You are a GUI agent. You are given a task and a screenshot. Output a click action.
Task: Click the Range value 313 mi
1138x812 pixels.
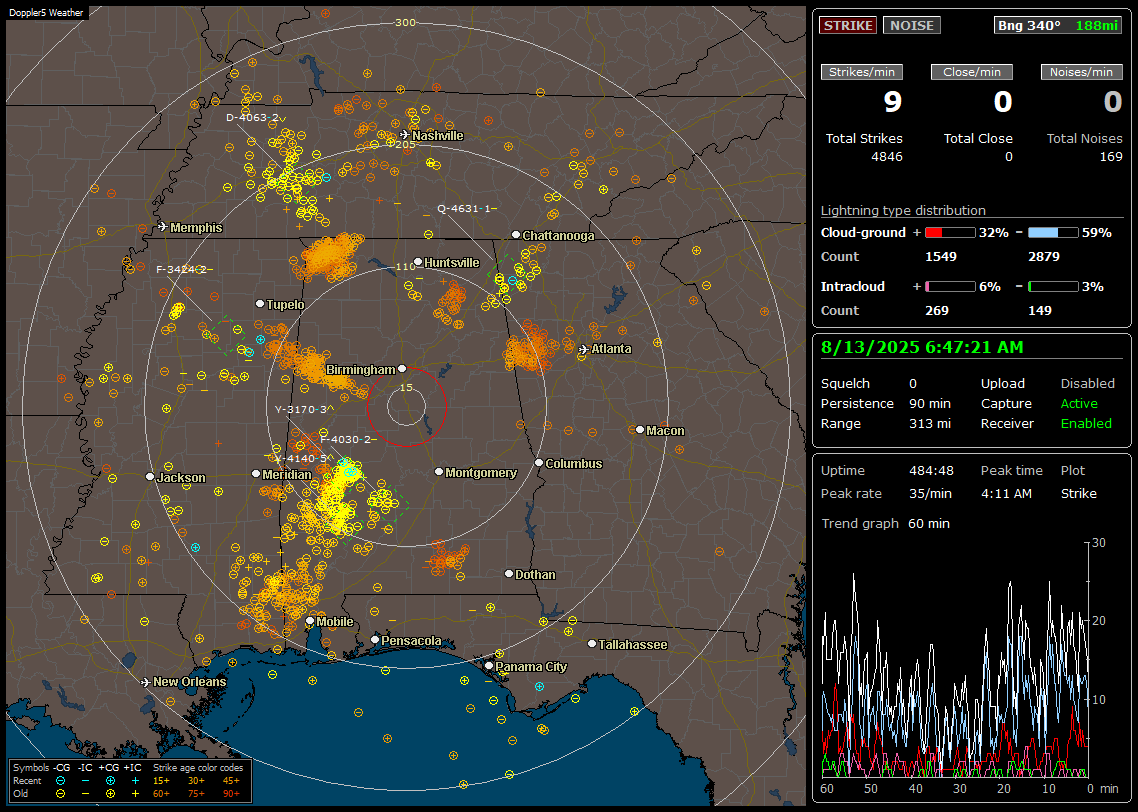coord(930,423)
